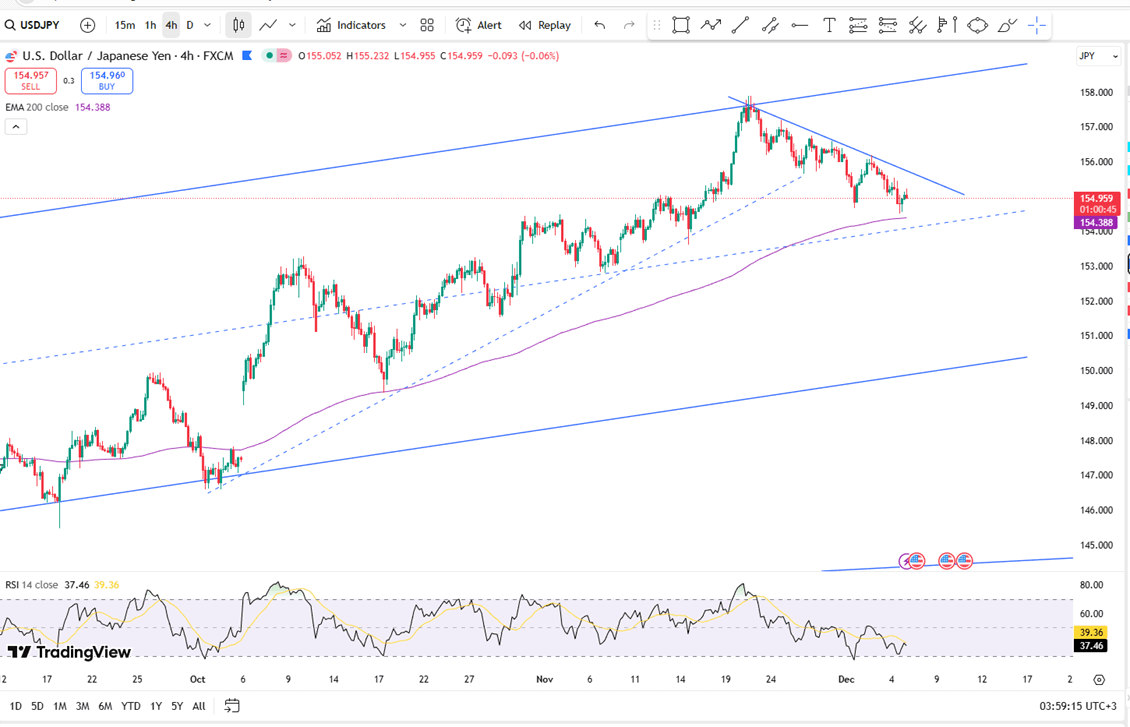
Task: Expand the time interval dropdown arrow
Action: [207, 25]
